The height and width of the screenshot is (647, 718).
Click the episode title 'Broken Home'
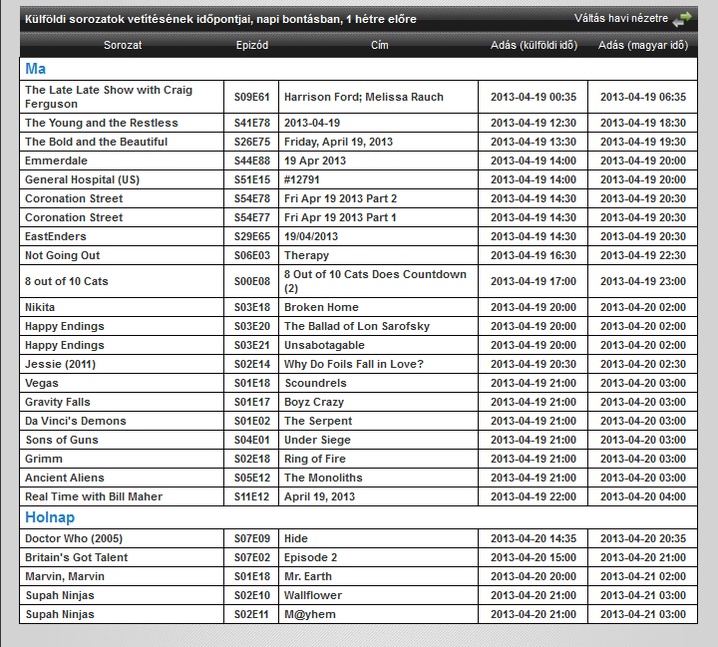point(321,307)
